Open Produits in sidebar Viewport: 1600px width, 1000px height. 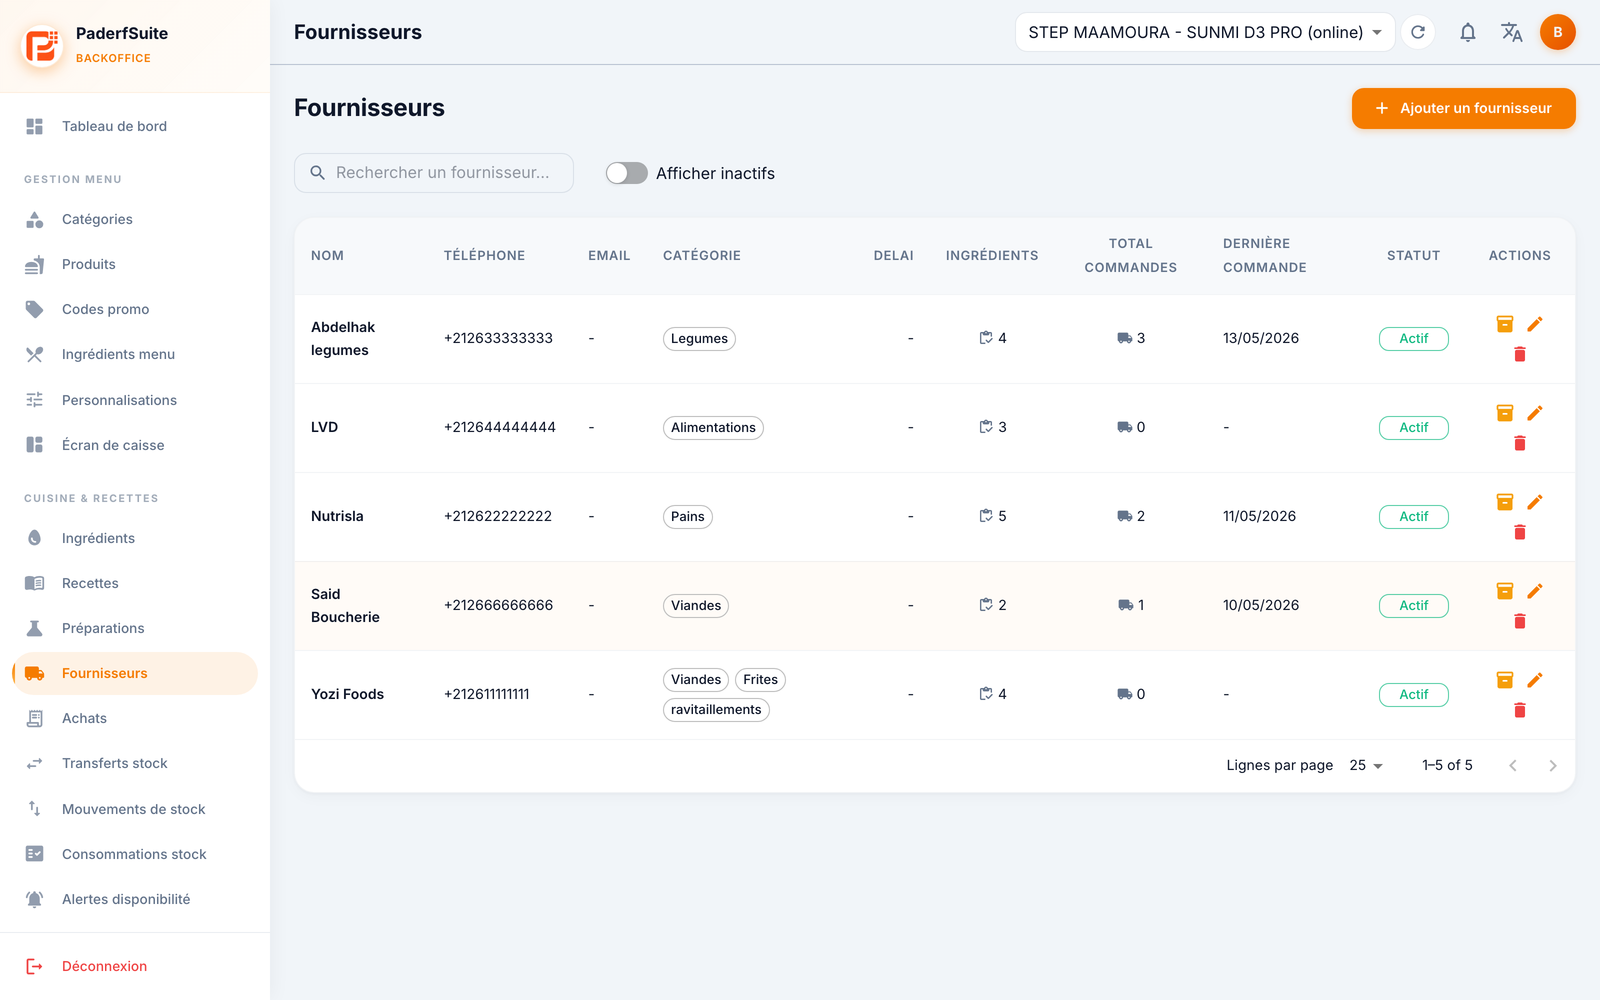point(135,264)
